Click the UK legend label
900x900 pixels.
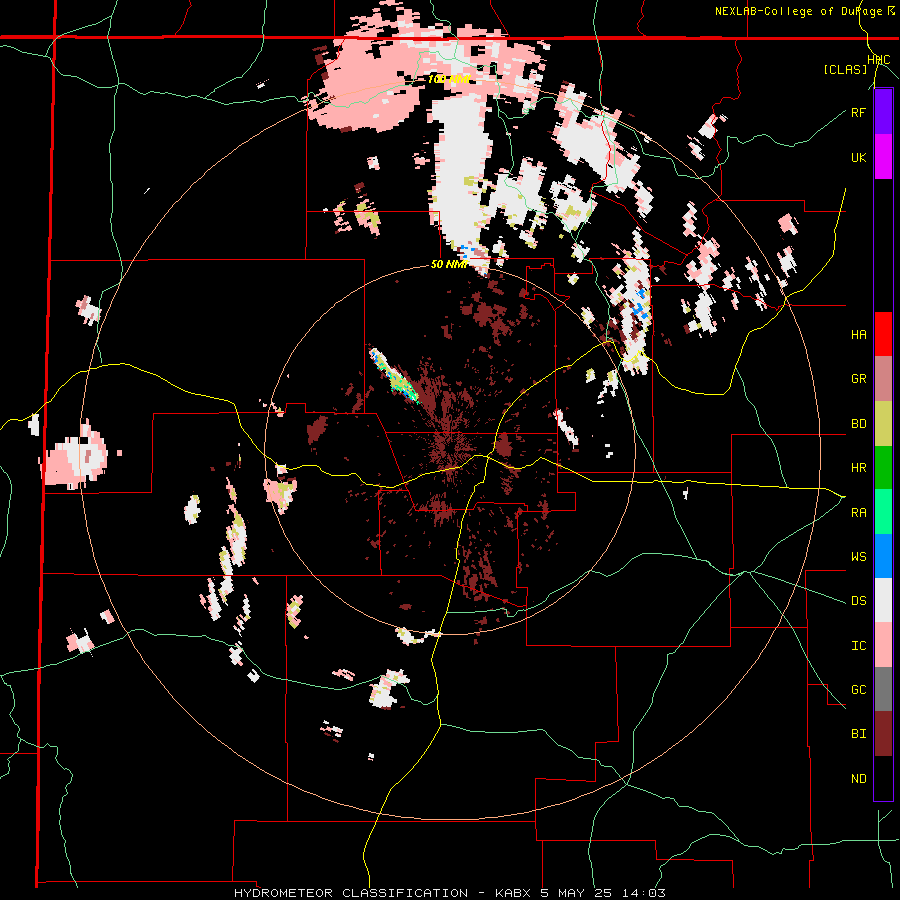point(858,158)
